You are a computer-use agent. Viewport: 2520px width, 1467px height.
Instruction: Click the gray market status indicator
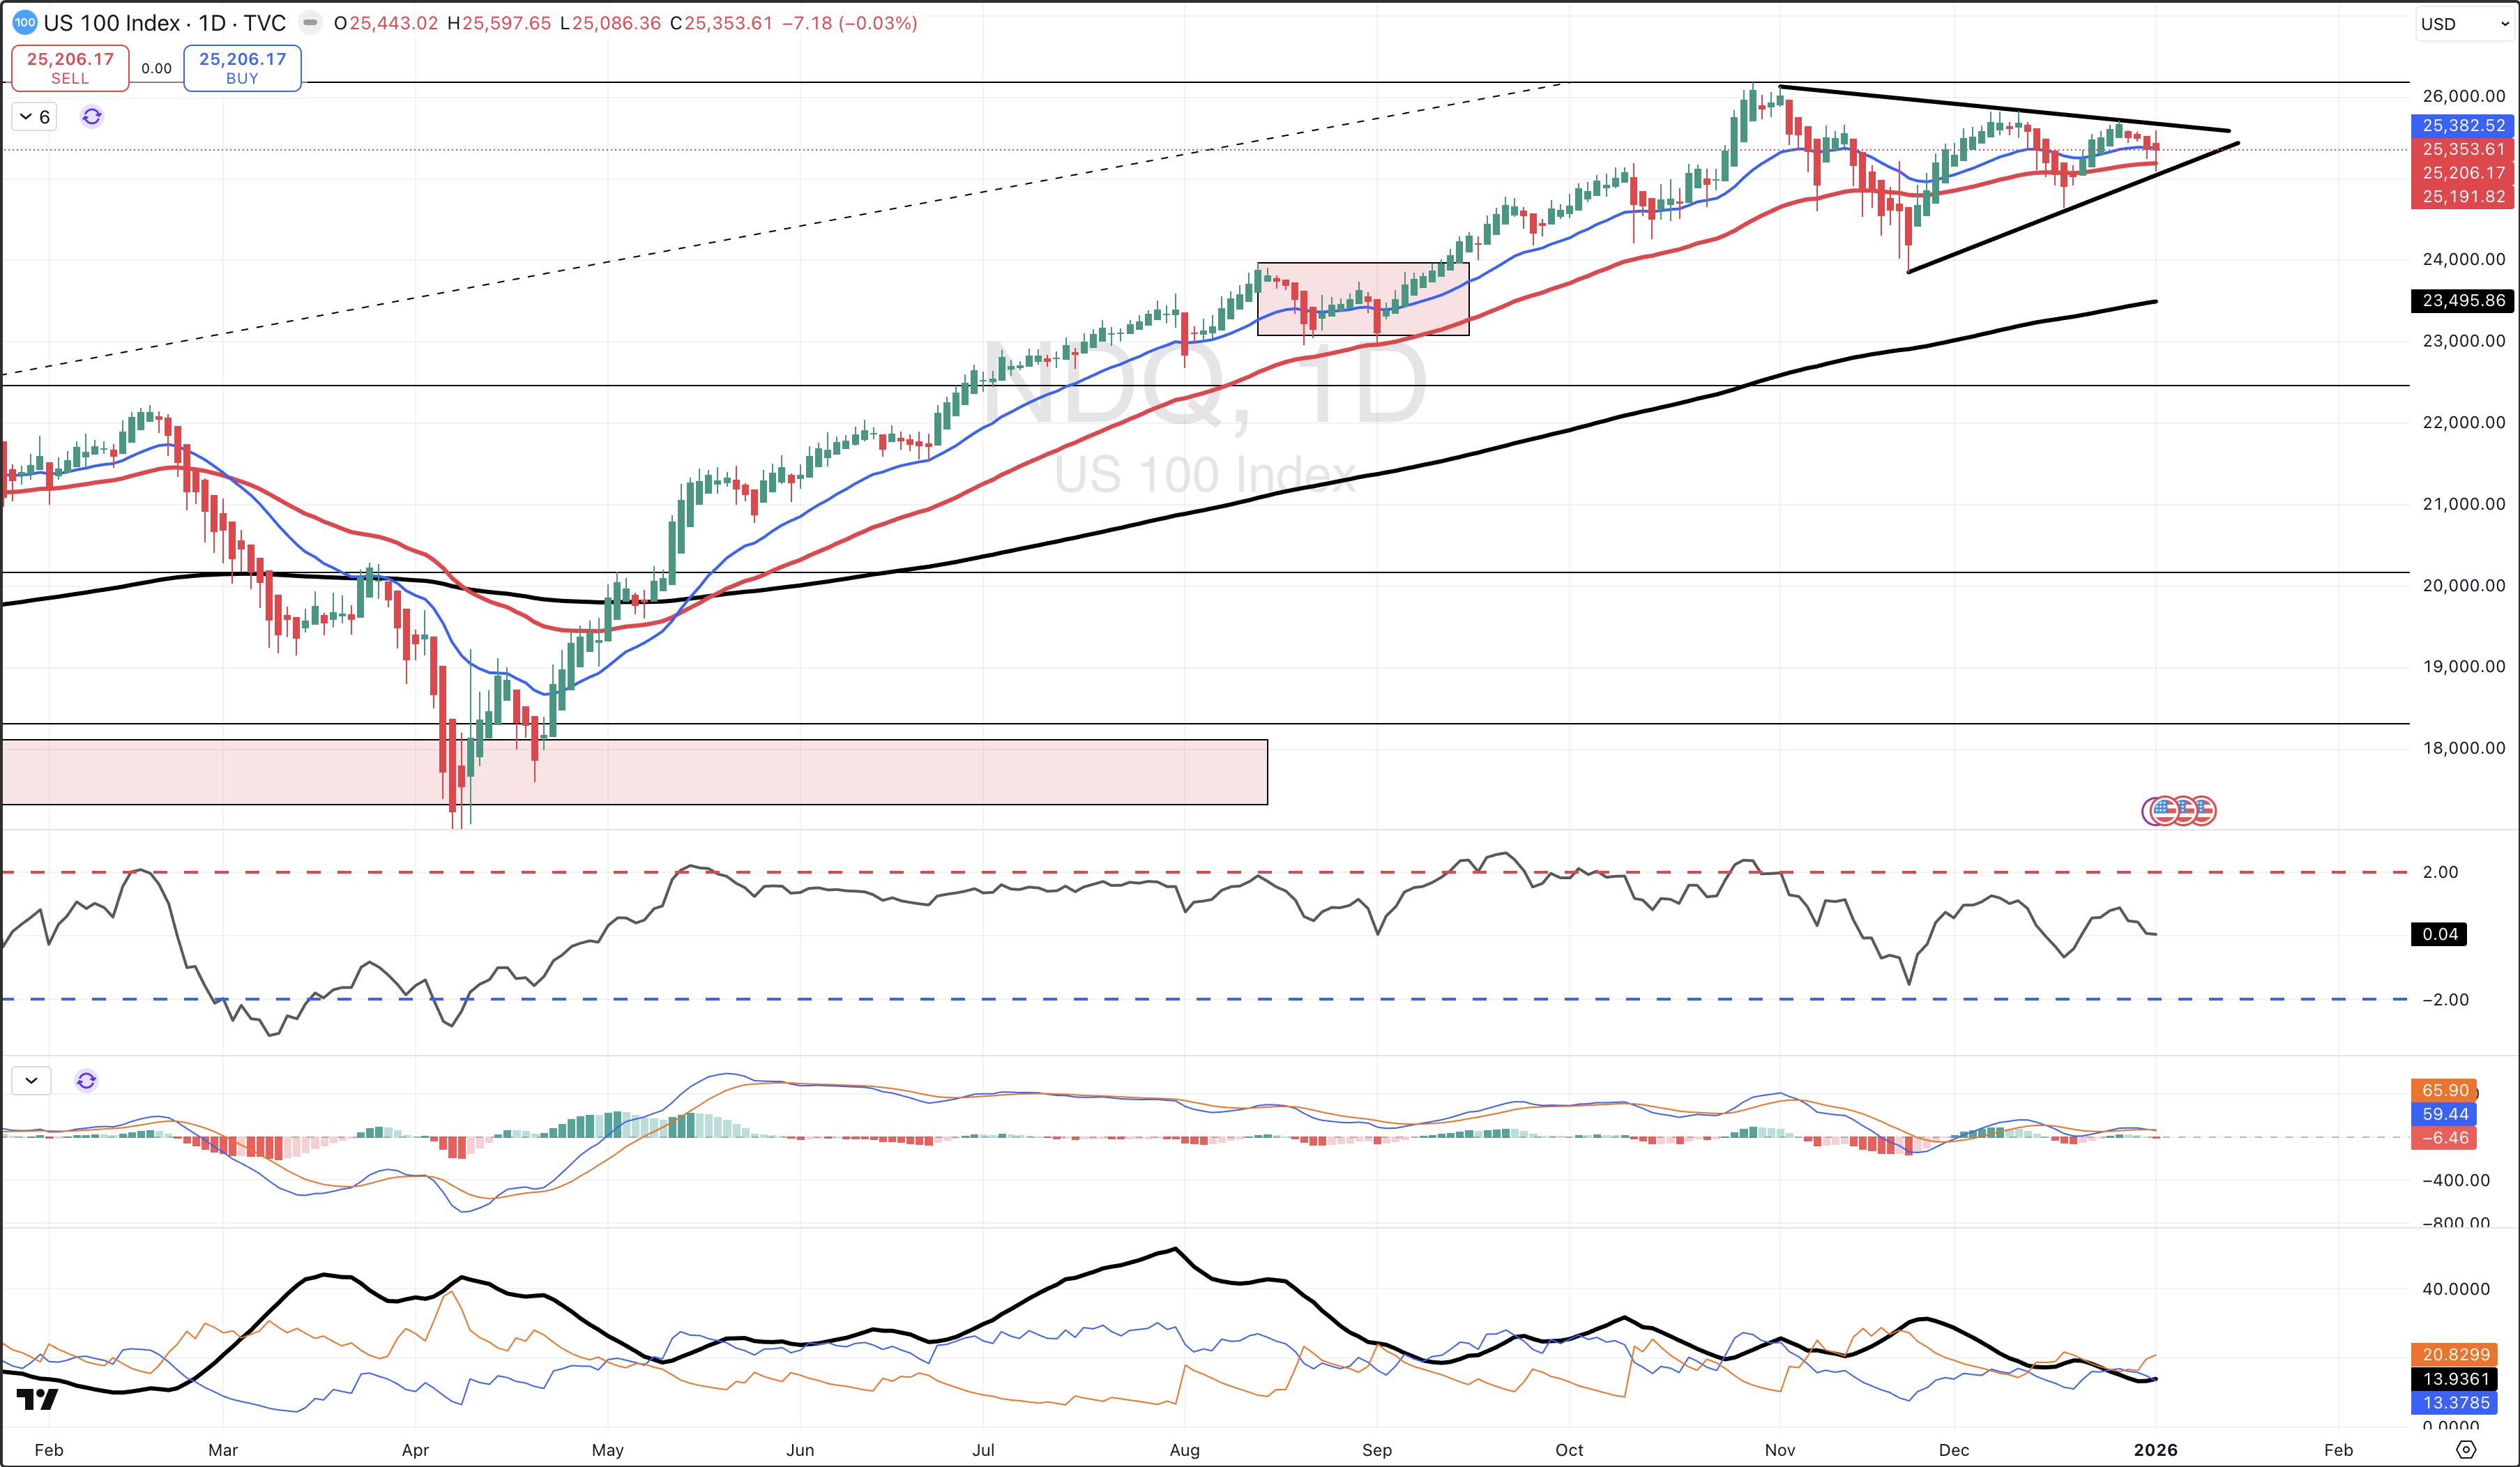point(311,23)
